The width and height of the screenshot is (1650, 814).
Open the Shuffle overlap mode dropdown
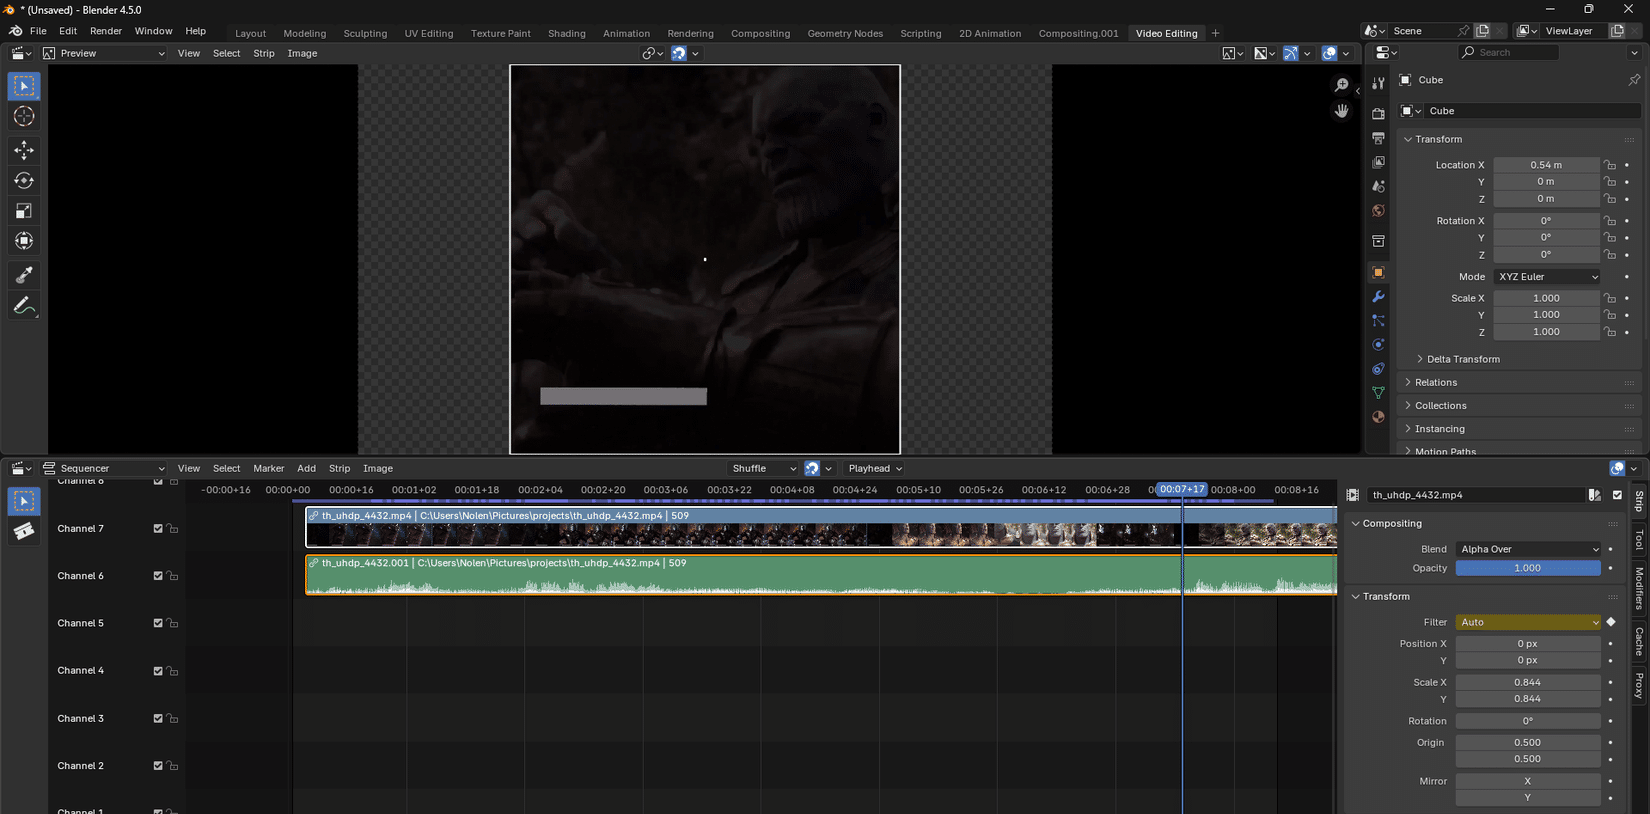coord(764,469)
